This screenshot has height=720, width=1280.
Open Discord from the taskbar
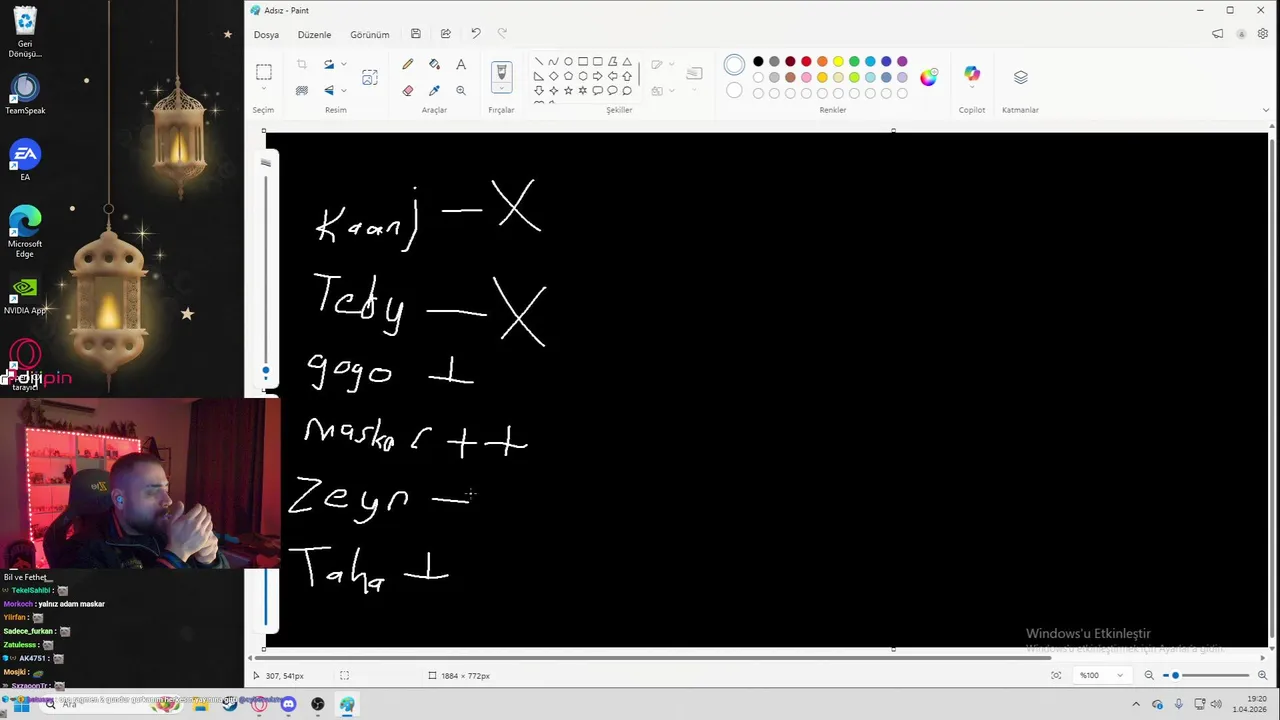click(x=288, y=704)
